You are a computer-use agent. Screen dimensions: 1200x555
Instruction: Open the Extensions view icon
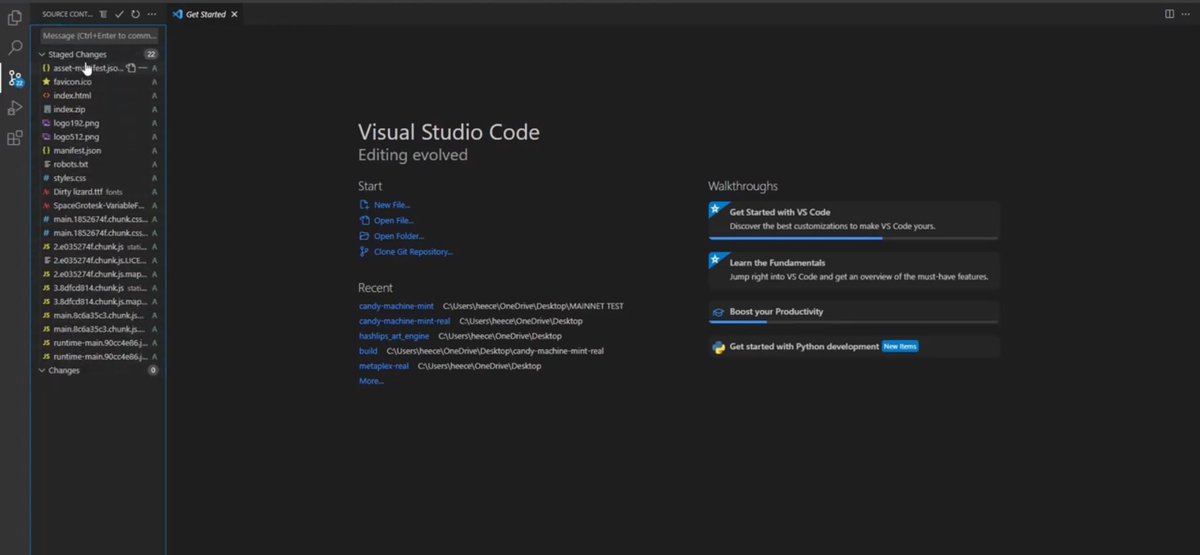[x=15, y=138]
